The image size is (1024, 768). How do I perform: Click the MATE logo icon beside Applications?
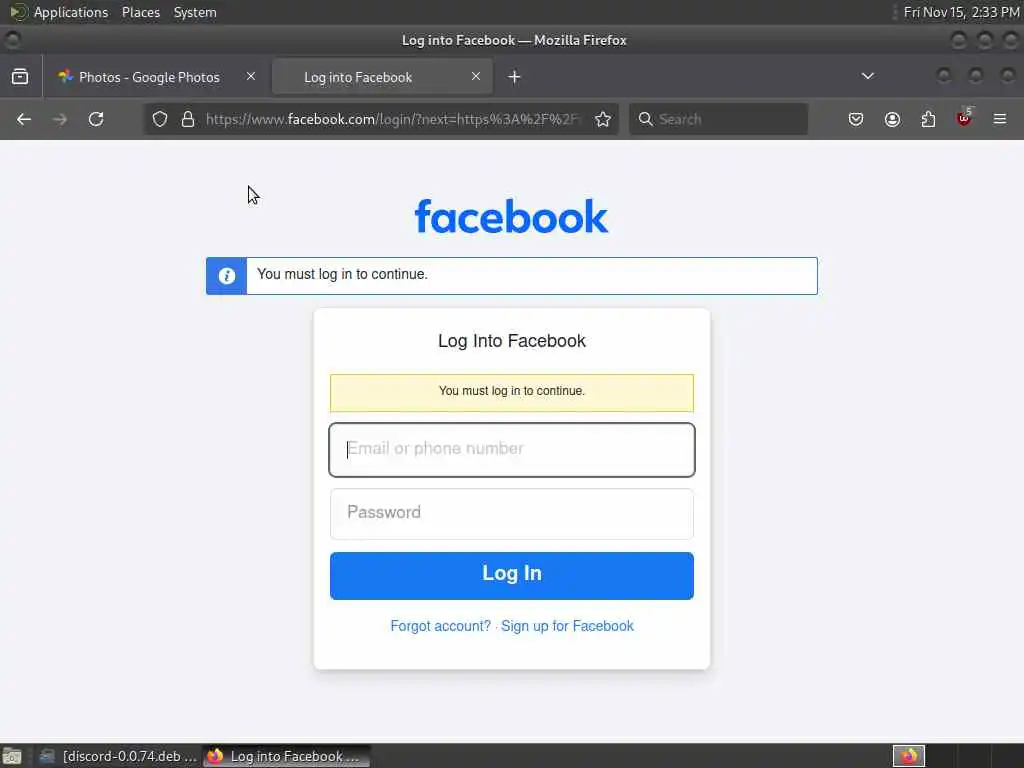point(18,12)
